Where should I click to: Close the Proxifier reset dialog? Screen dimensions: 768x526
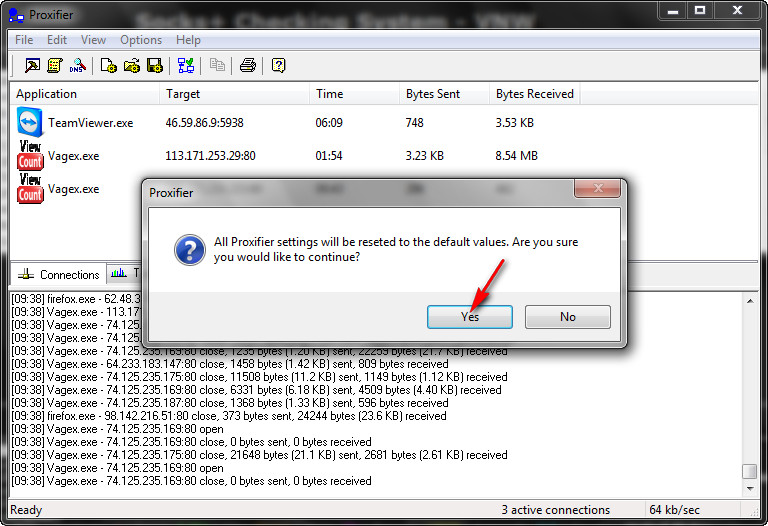coord(598,188)
